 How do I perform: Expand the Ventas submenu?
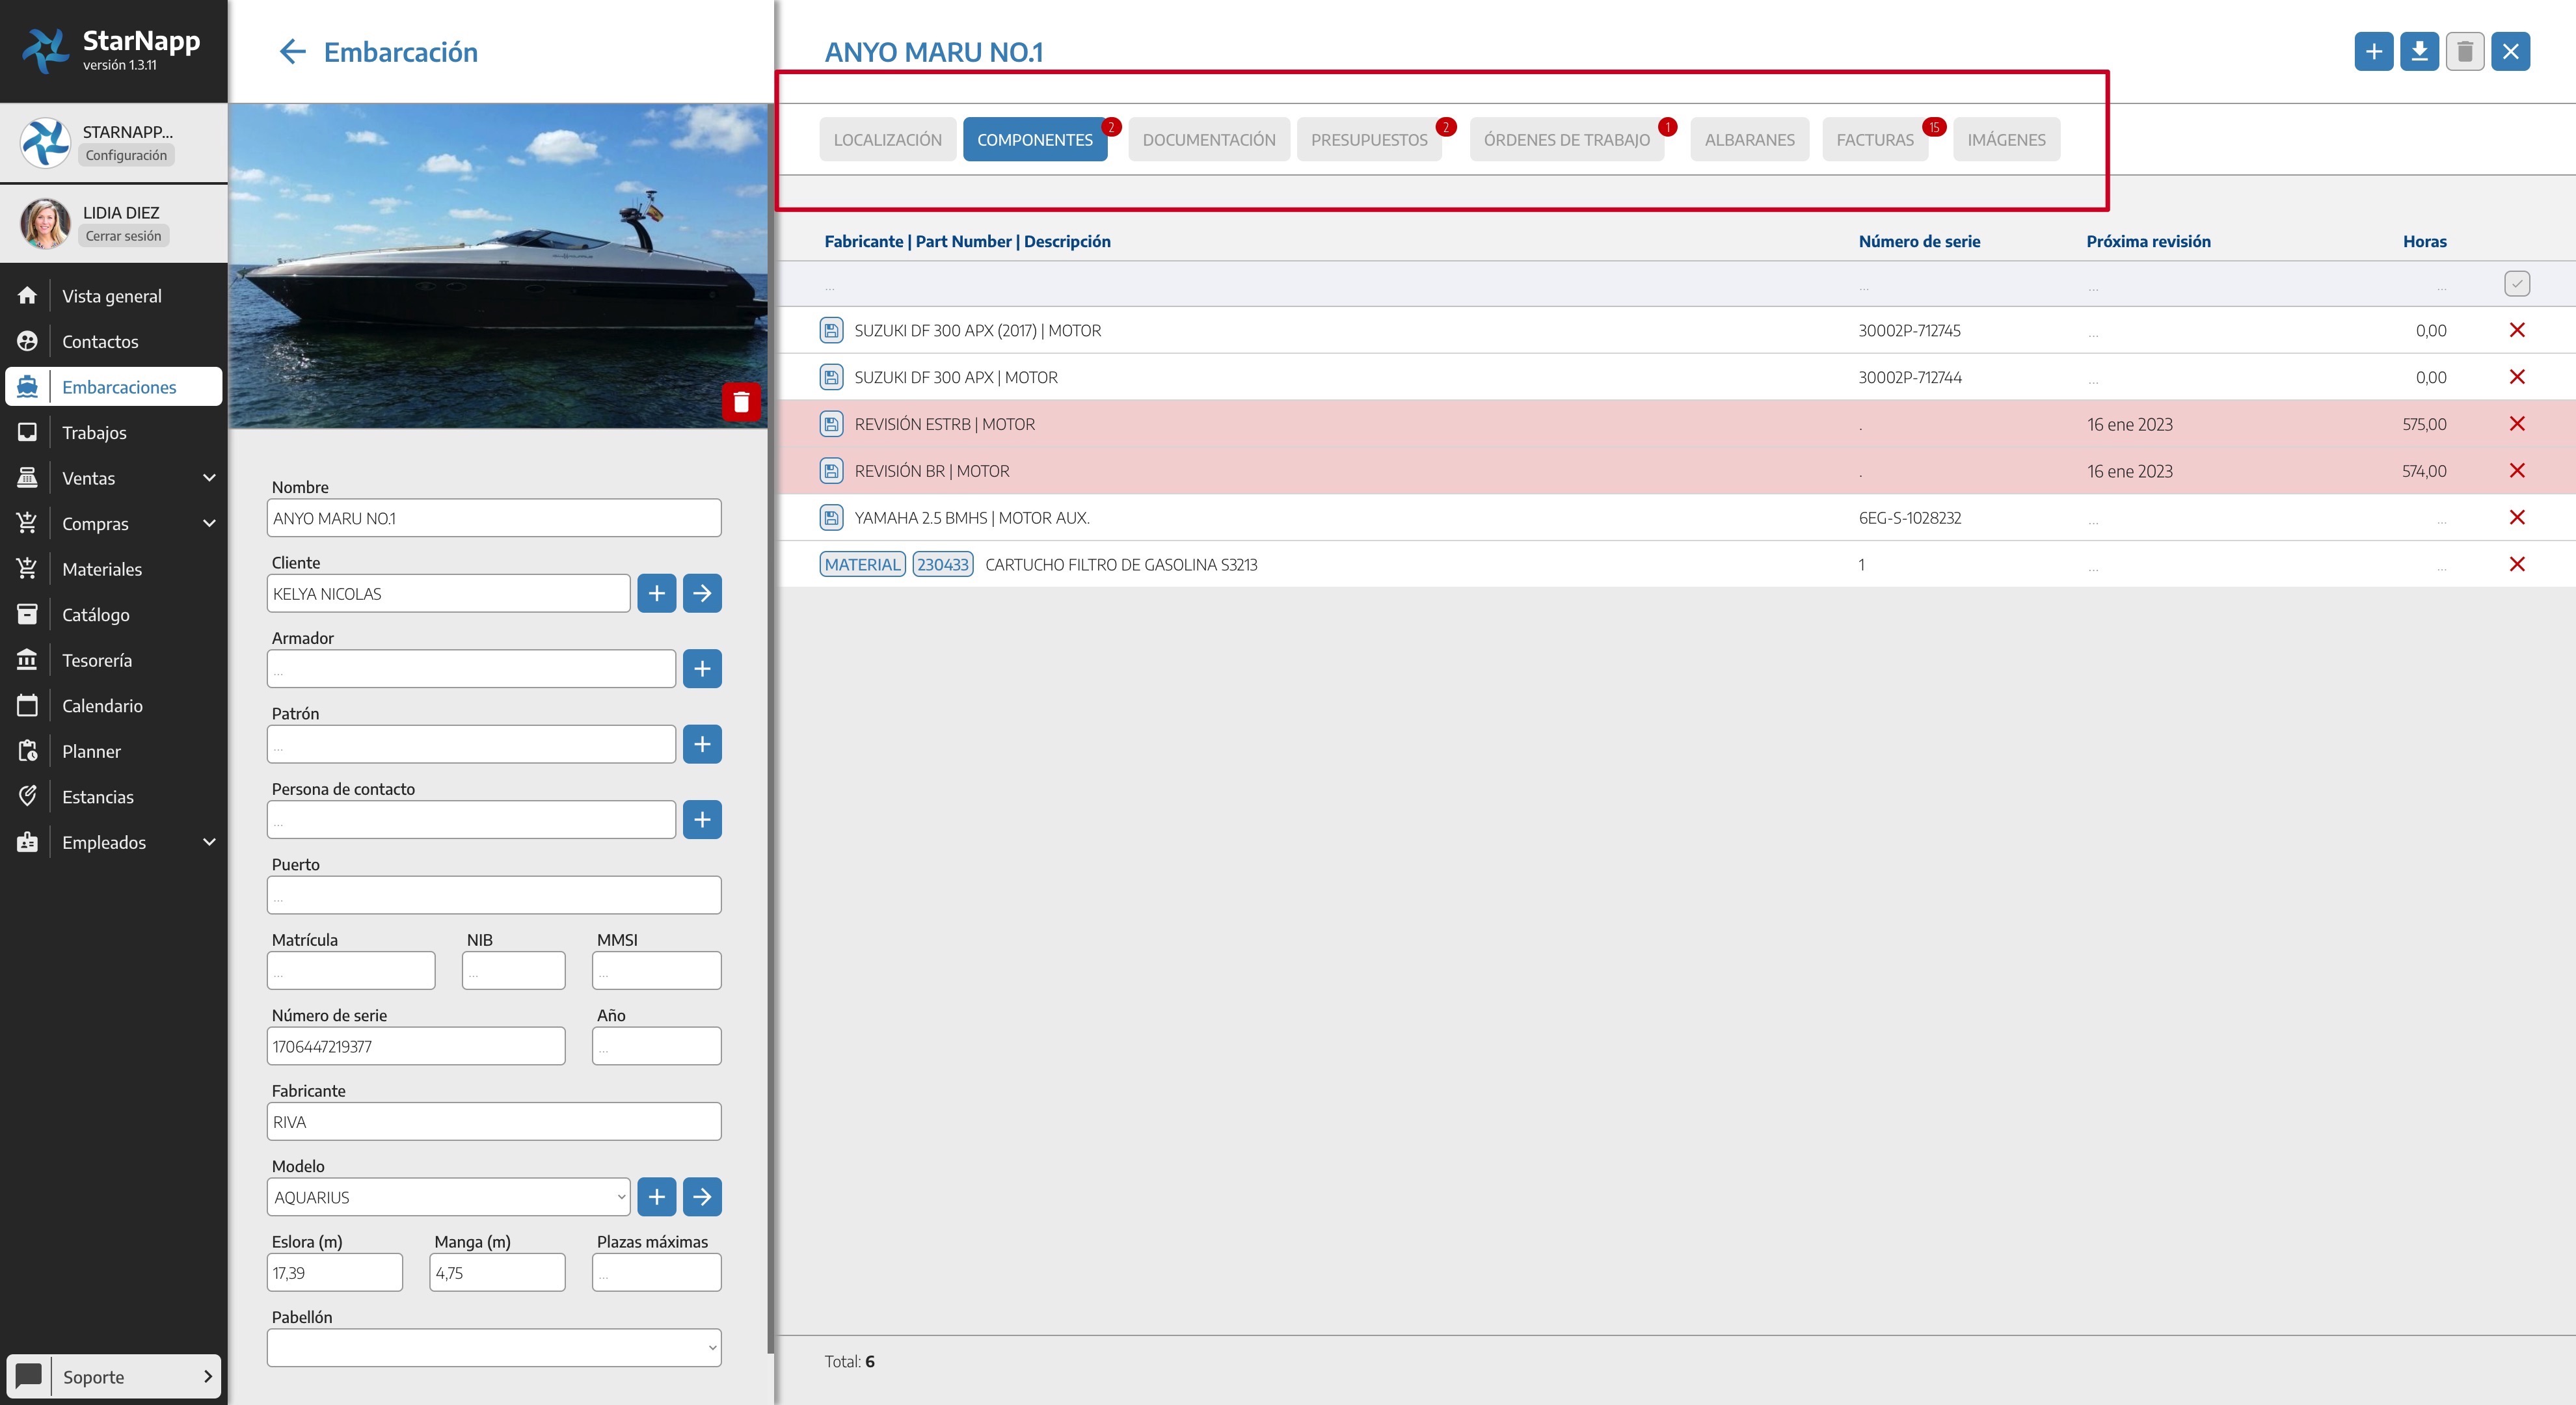[x=209, y=478]
